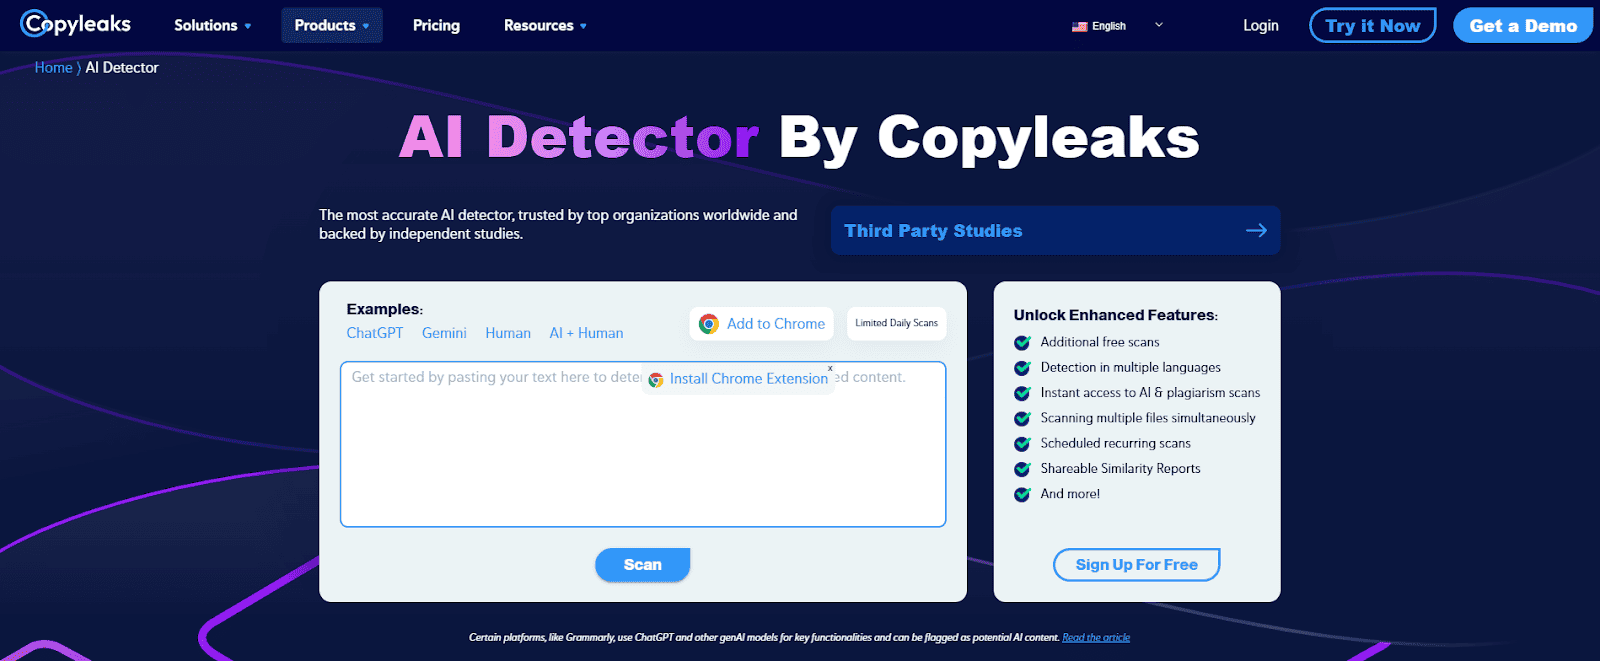Screen dimensions: 1600x661
Task: Click the Copyleaks logo in header
Action: pos(76,24)
